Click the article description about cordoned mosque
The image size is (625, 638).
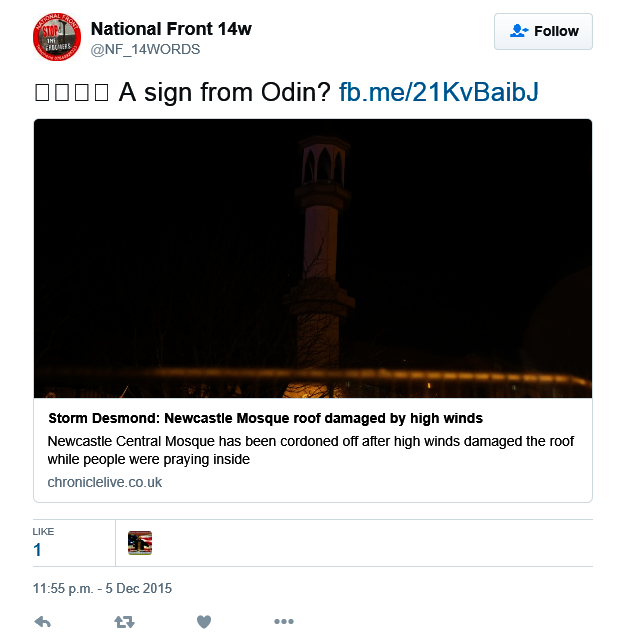pyautogui.click(x=310, y=450)
